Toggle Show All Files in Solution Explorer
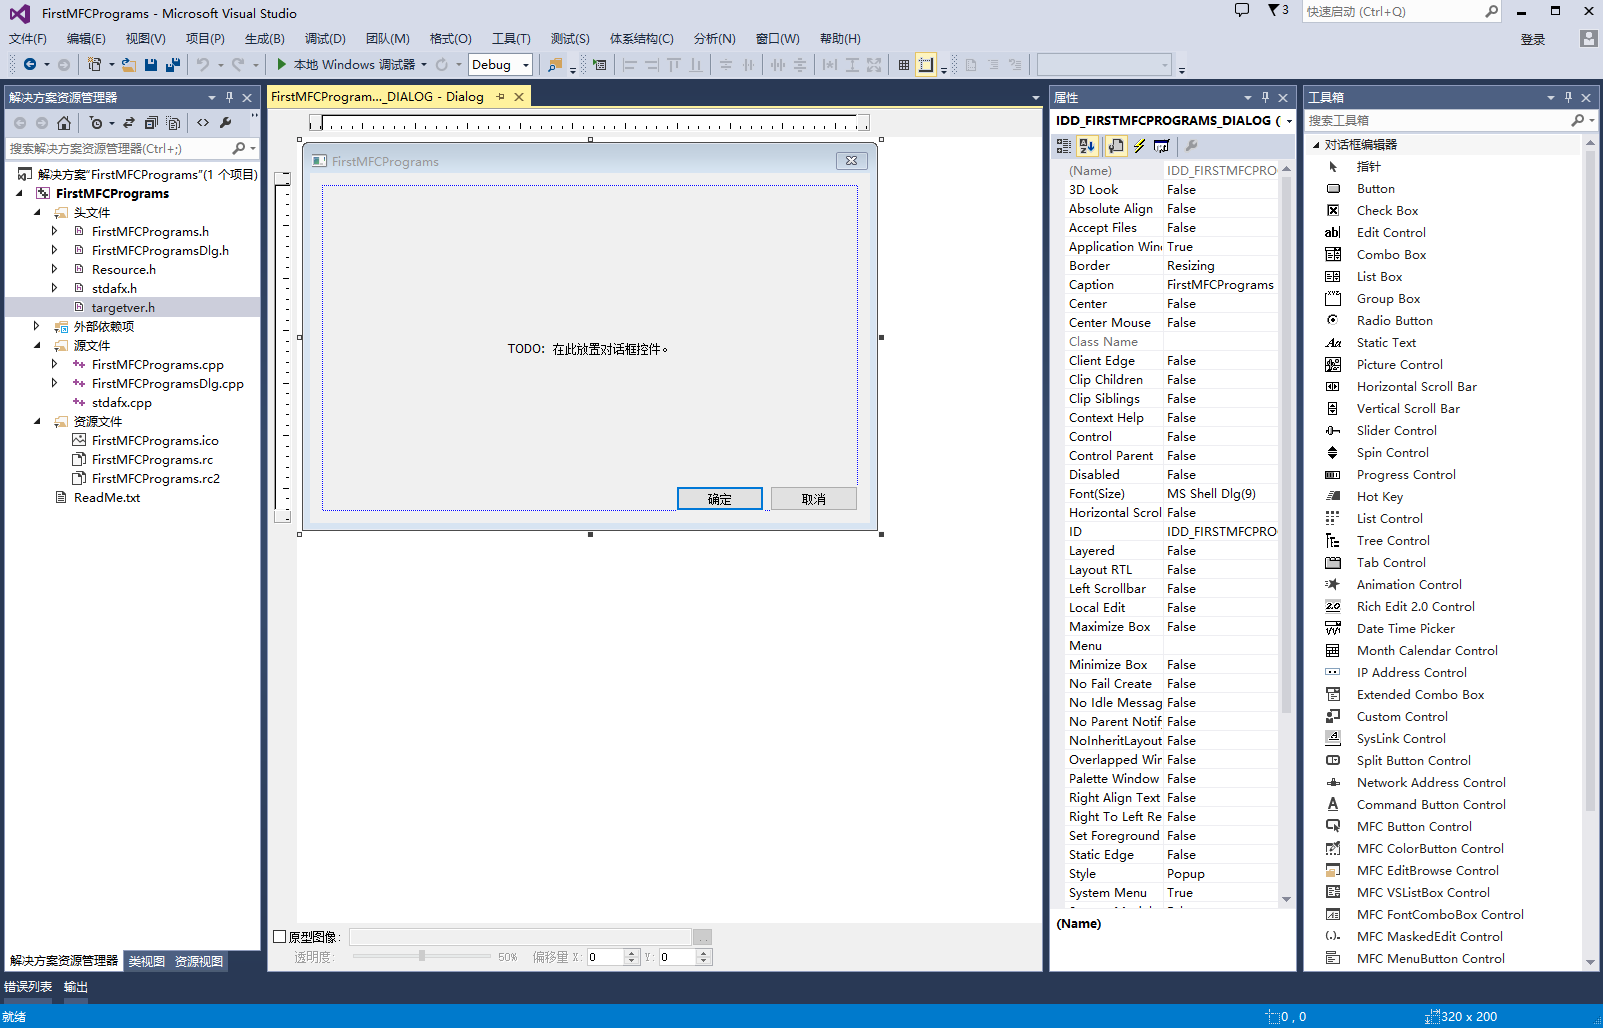1603x1028 pixels. pos(173,123)
